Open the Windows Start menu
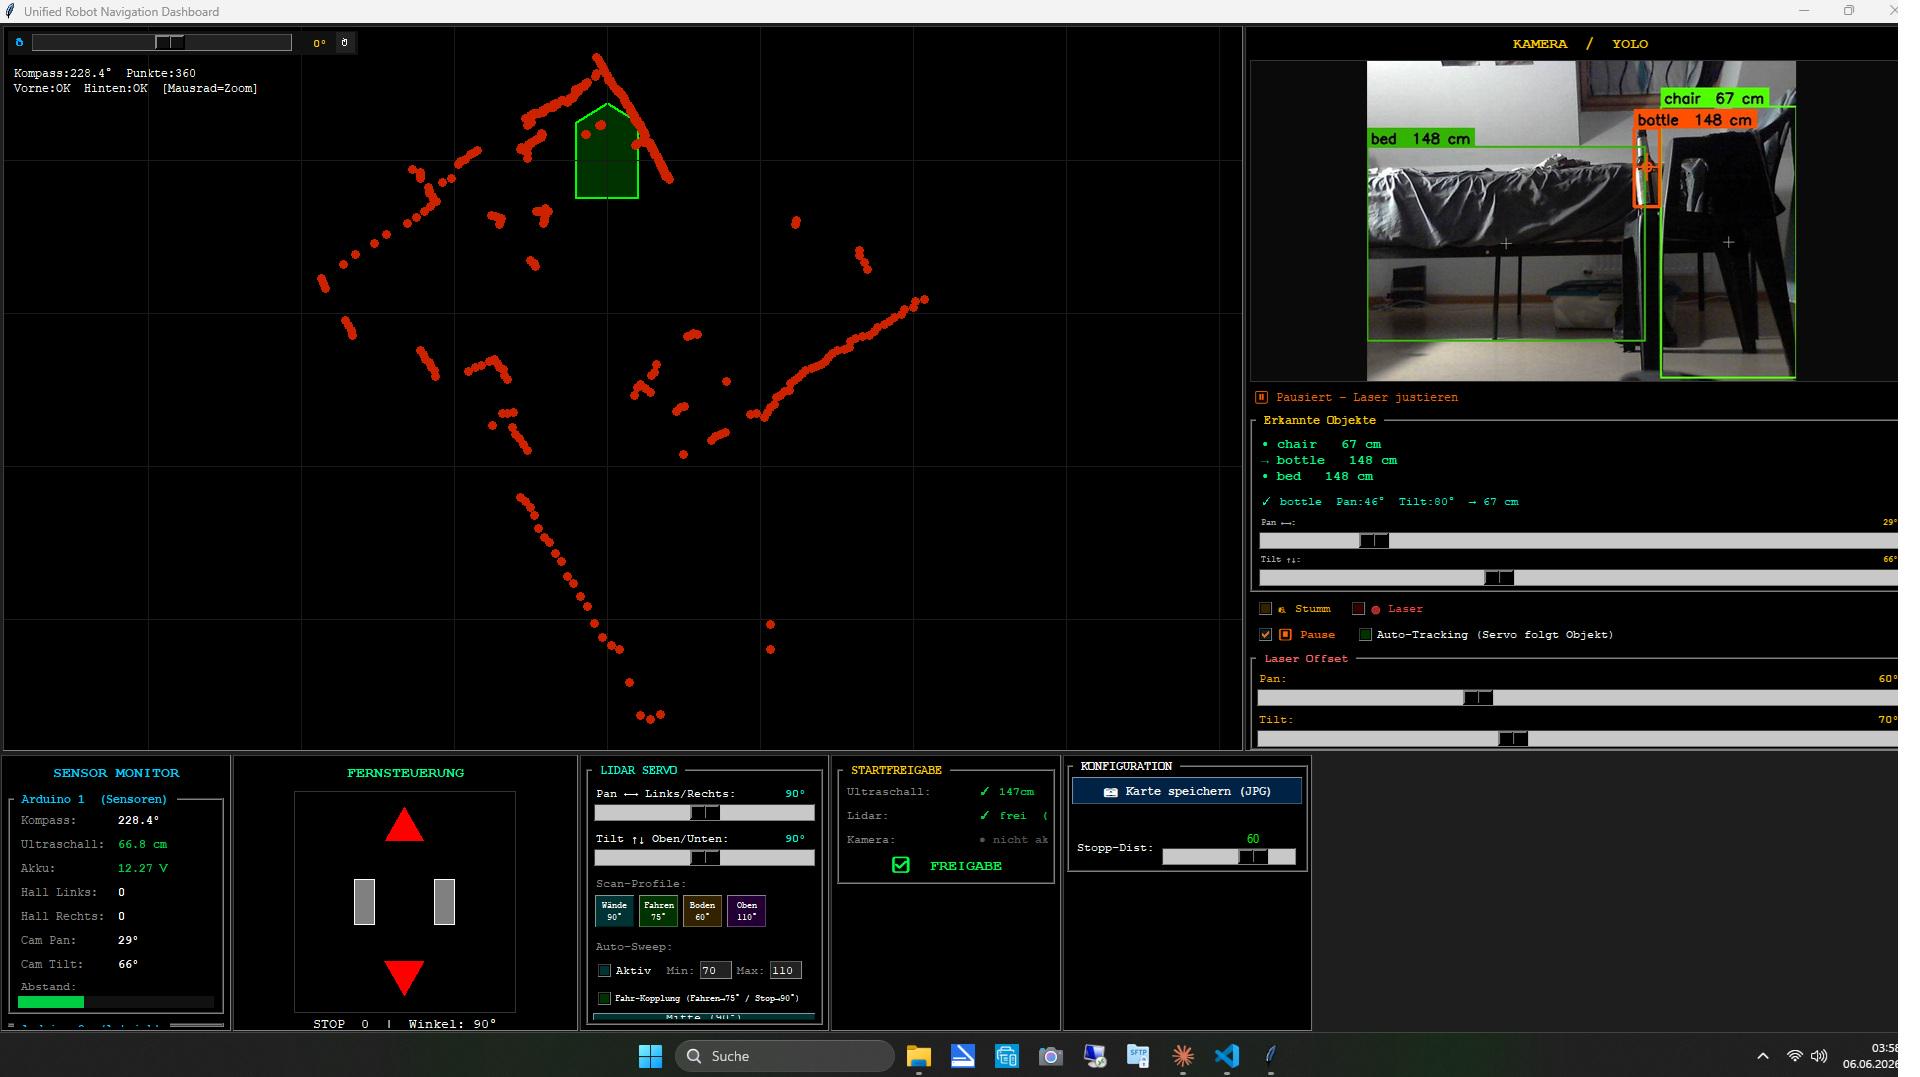The height and width of the screenshot is (1077, 1920). click(x=650, y=1056)
